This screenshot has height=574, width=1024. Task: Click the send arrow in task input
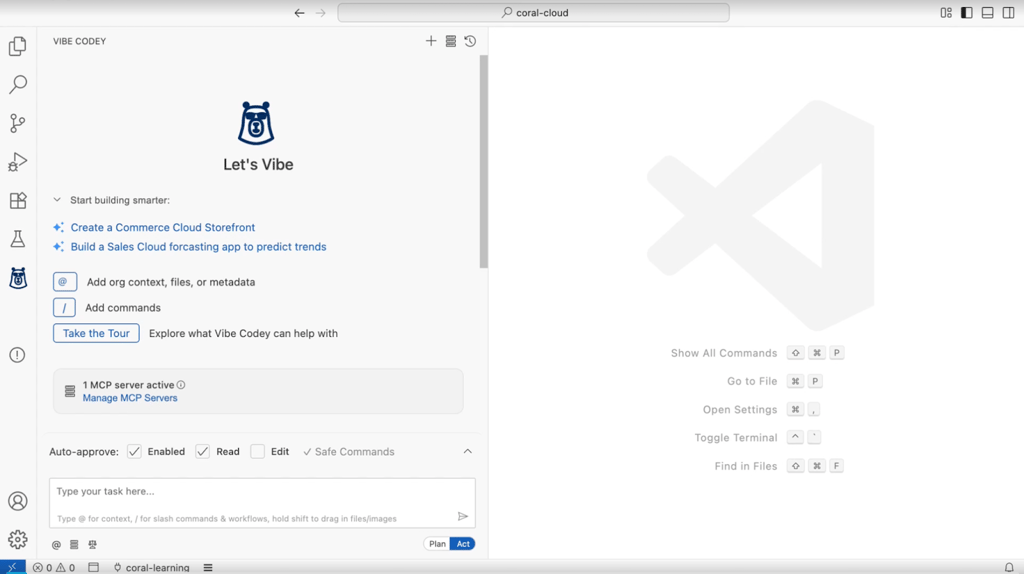point(463,517)
